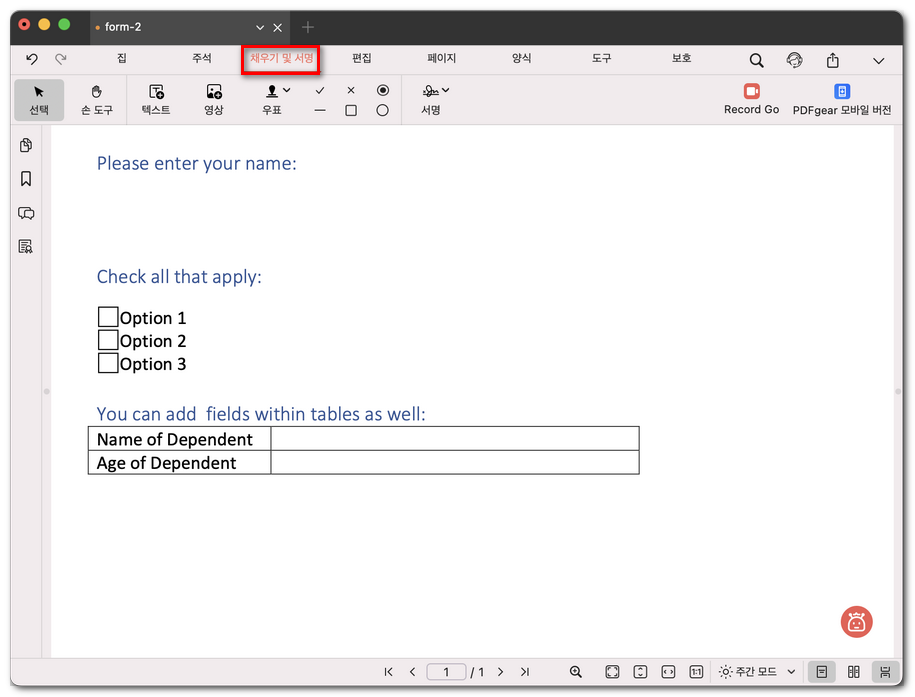
Task: Open the signature (서명) dropdown
Action: pyautogui.click(x=445, y=91)
